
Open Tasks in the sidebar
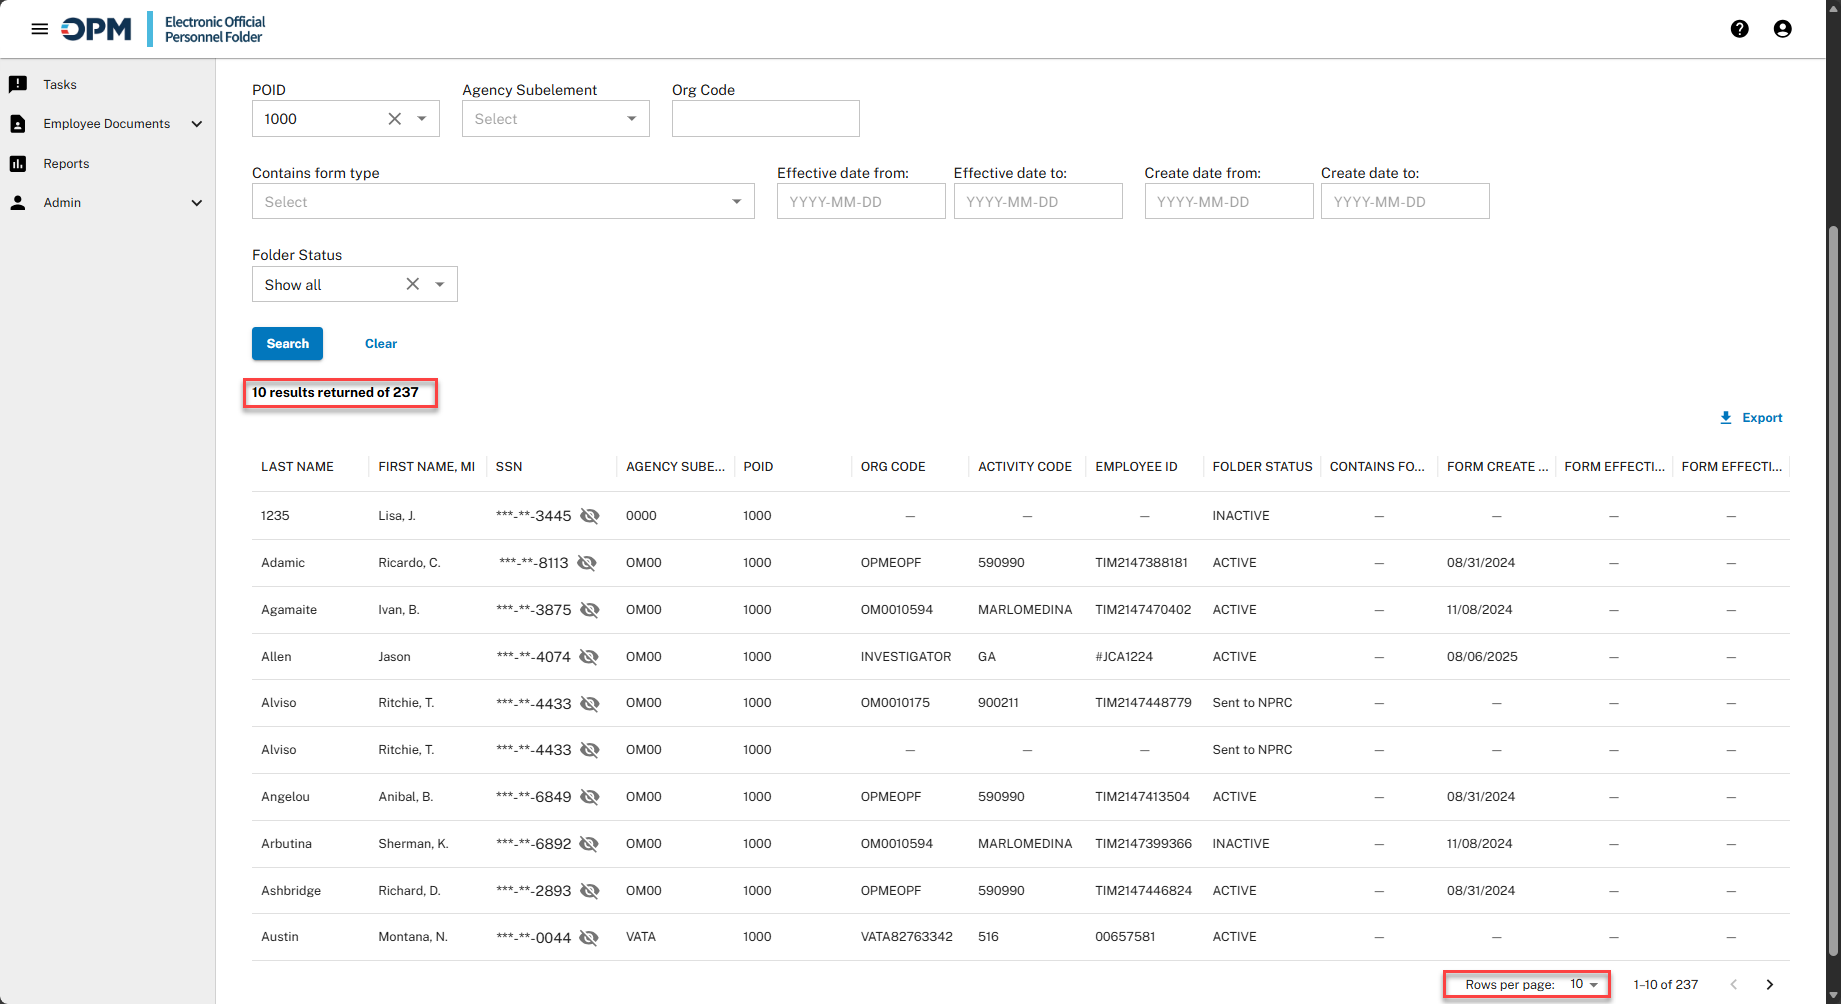tap(60, 85)
